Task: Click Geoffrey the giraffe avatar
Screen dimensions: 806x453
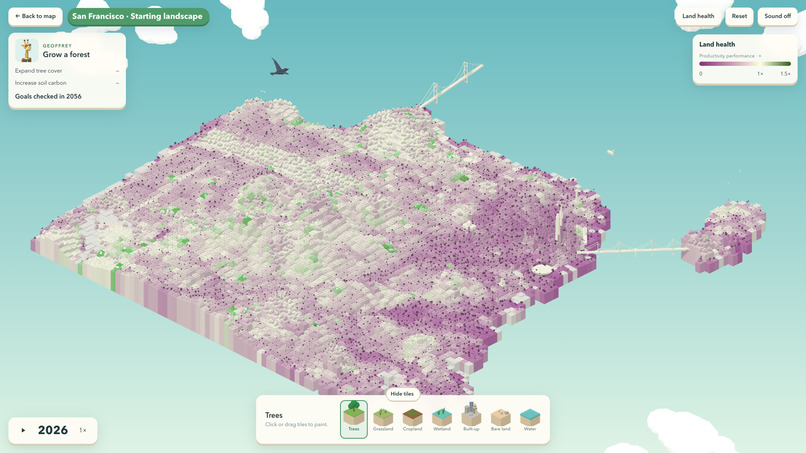Action: coord(26,50)
